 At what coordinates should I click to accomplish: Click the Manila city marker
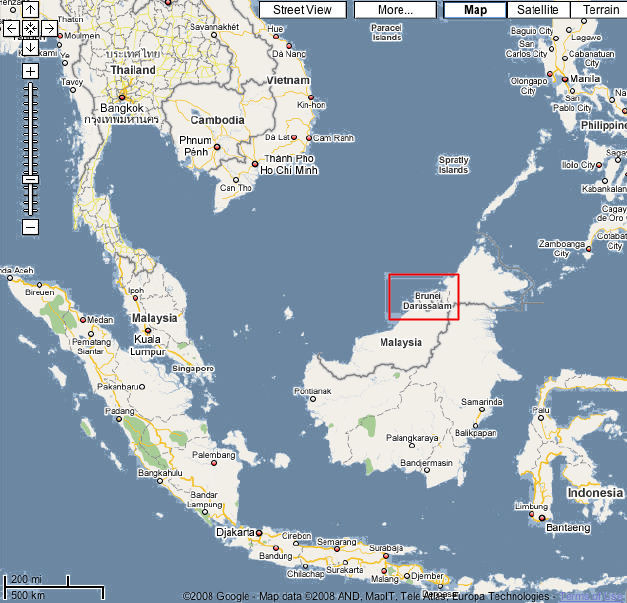[566, 78]
